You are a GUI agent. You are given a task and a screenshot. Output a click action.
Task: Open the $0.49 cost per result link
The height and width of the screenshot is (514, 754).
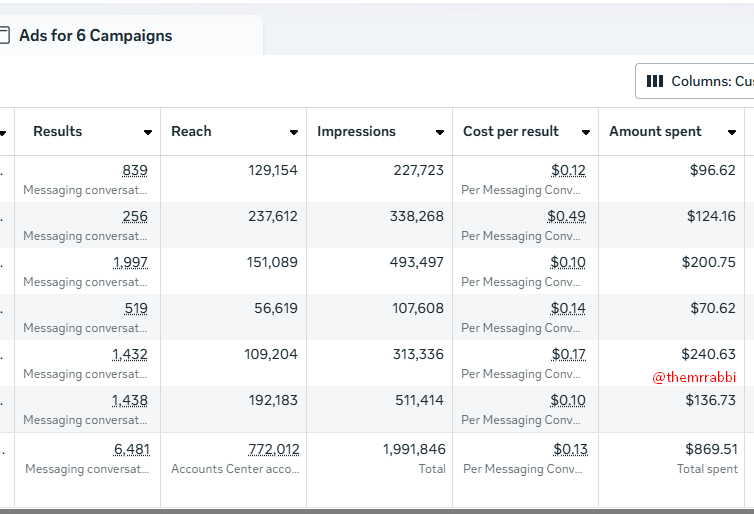click(x=566, y=217)
